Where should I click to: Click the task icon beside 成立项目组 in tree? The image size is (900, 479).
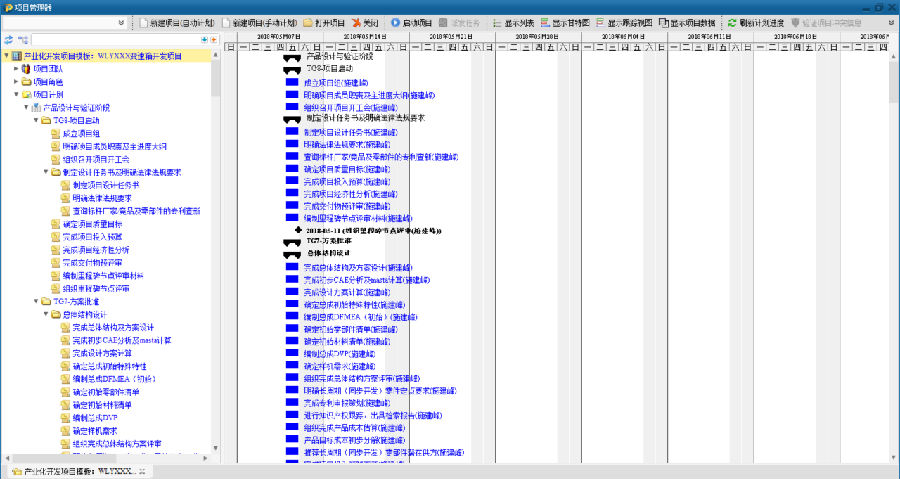click(x=56, y=134)
